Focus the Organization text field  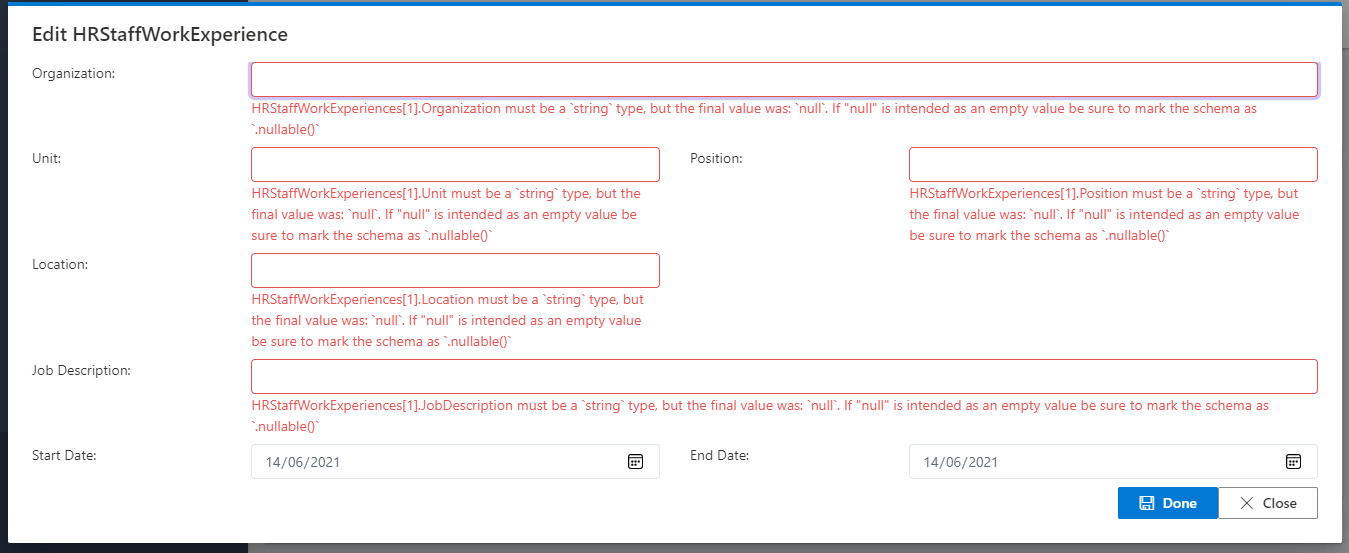coord(783,80)
